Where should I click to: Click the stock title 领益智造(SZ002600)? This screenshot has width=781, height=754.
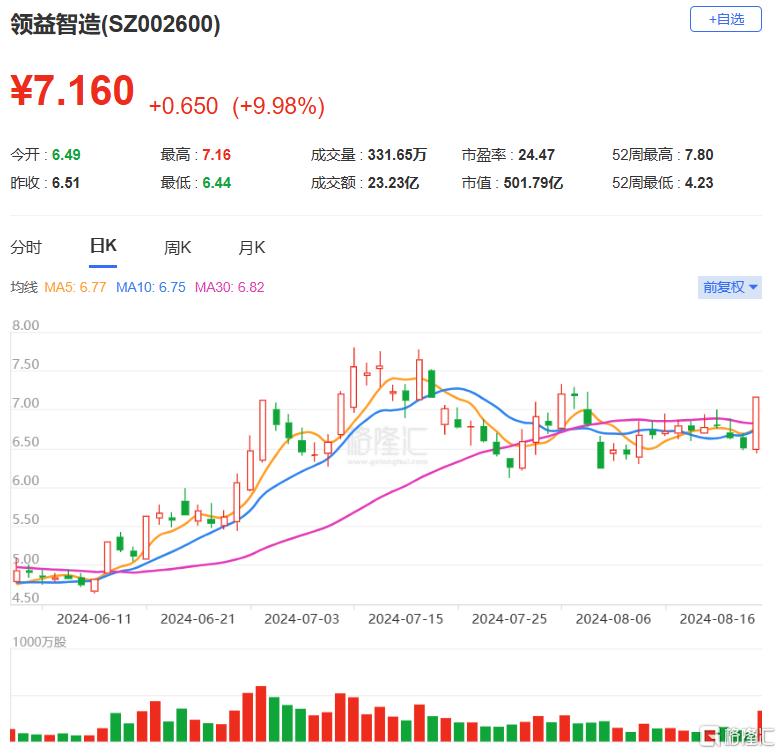115,24
